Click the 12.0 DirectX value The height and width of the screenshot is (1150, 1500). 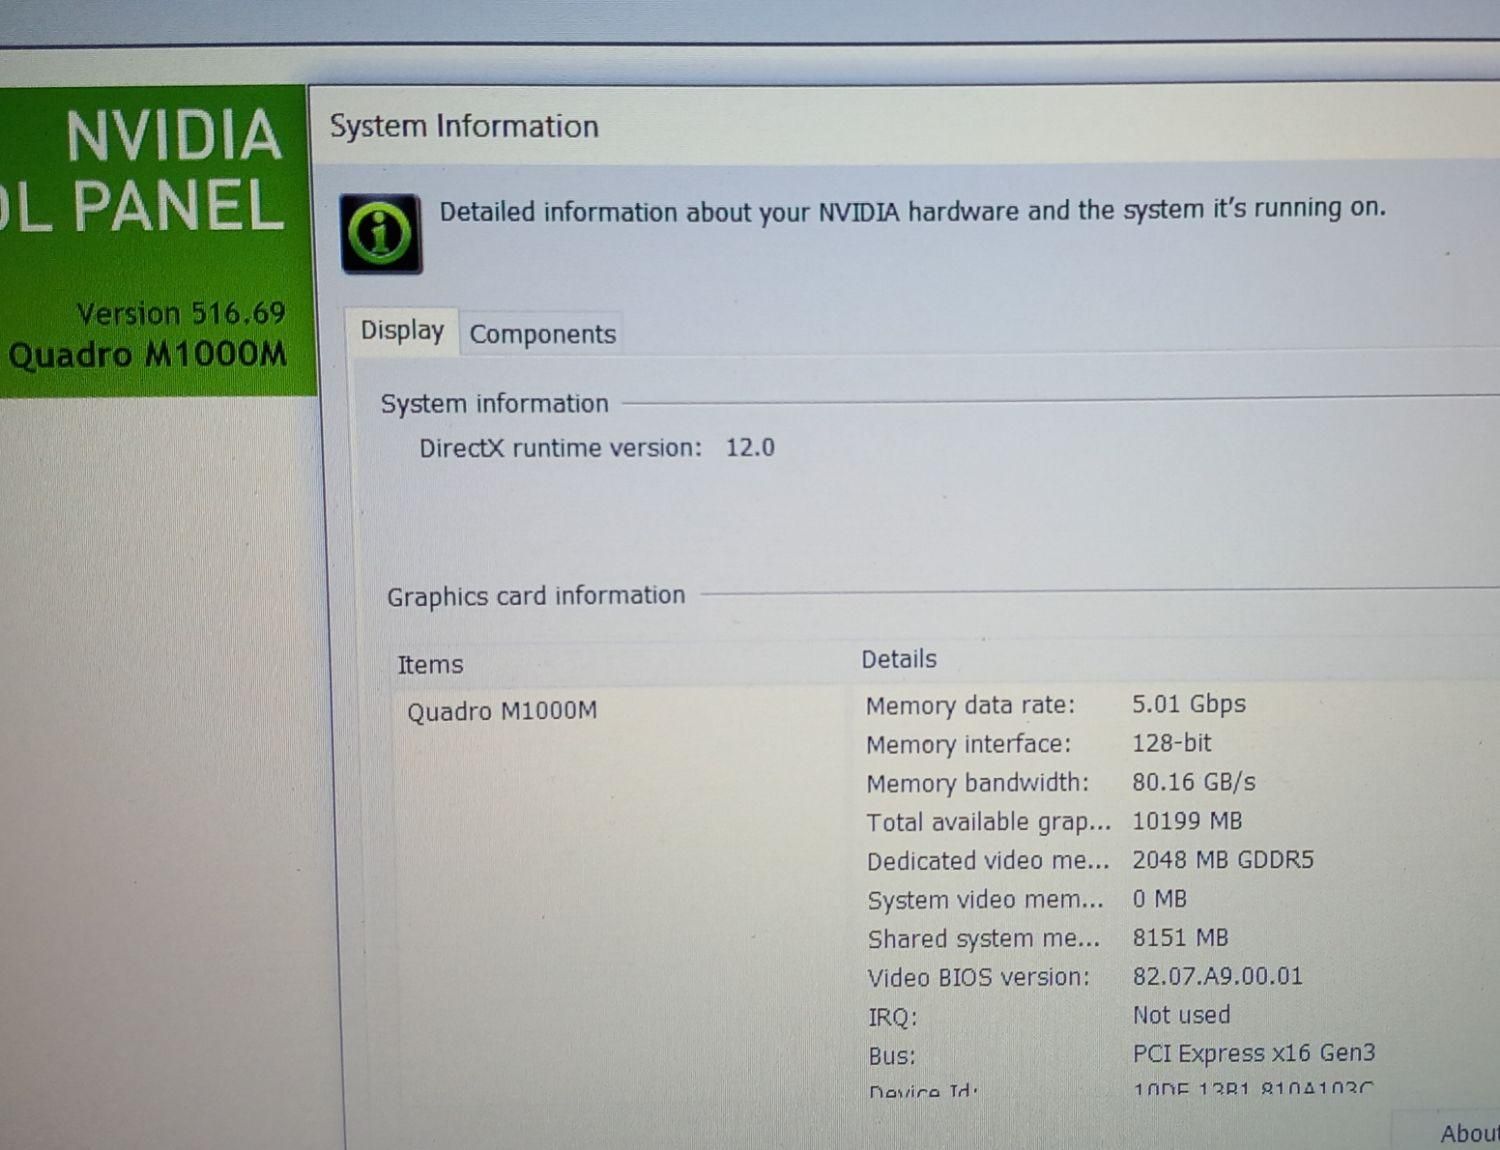pyautogui.click(x=750, y=447)
